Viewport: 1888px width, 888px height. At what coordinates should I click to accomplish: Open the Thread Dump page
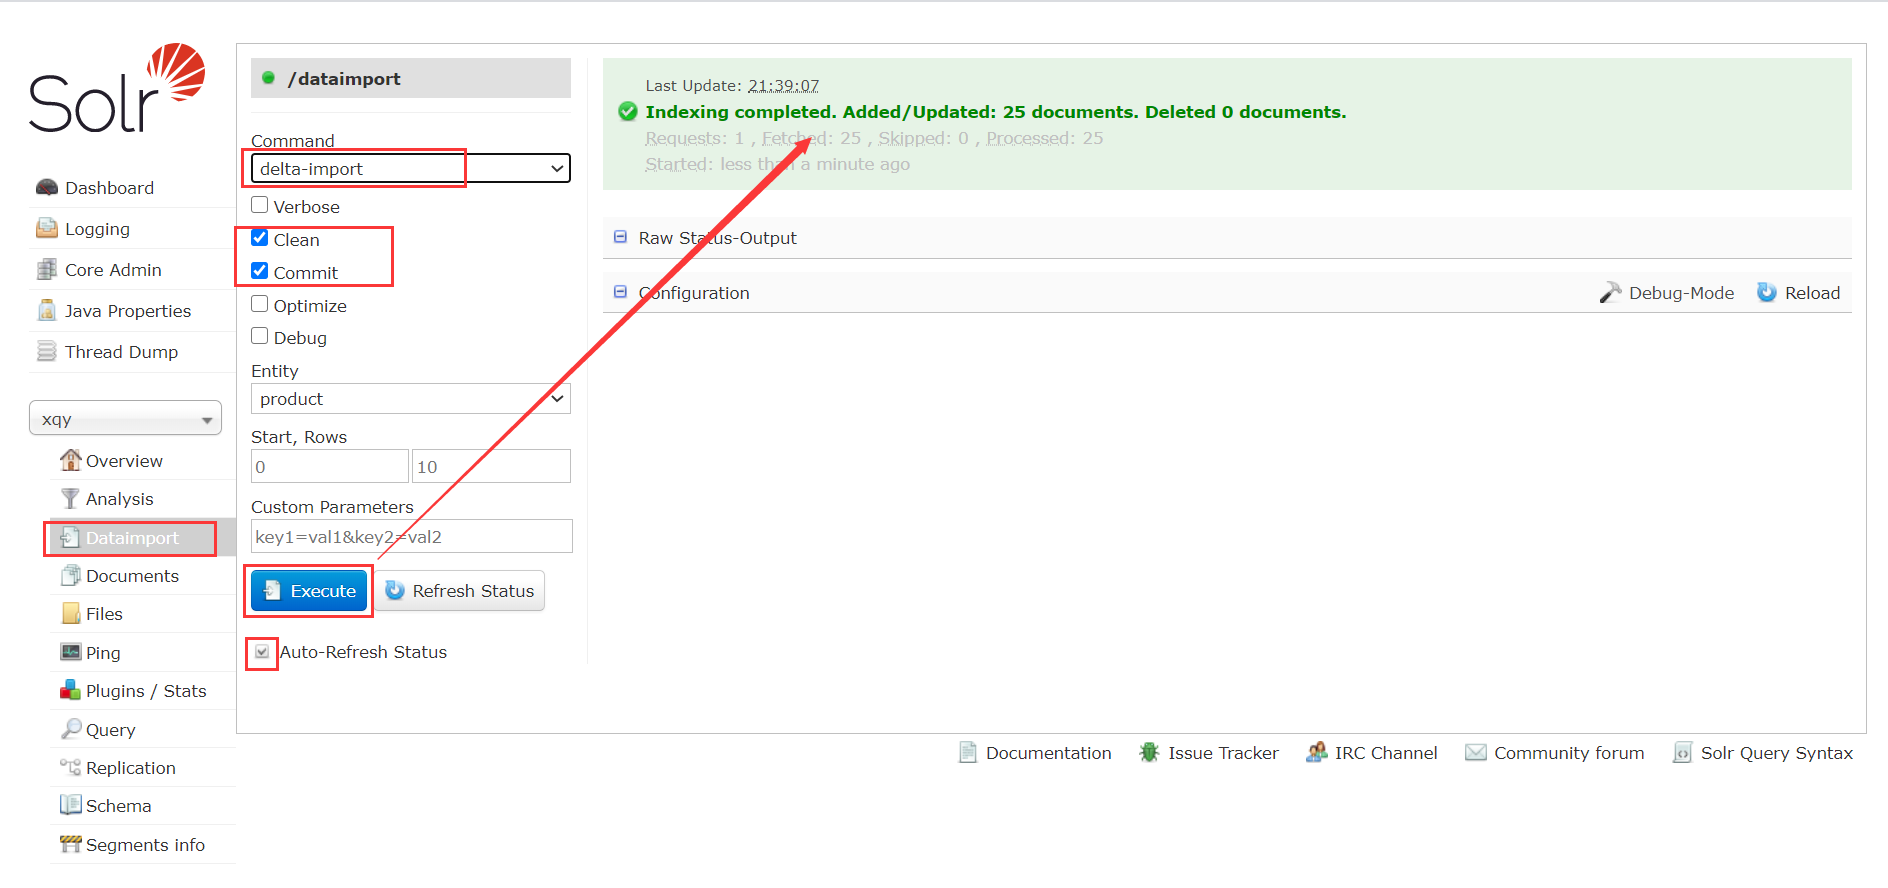pos(121,351)
